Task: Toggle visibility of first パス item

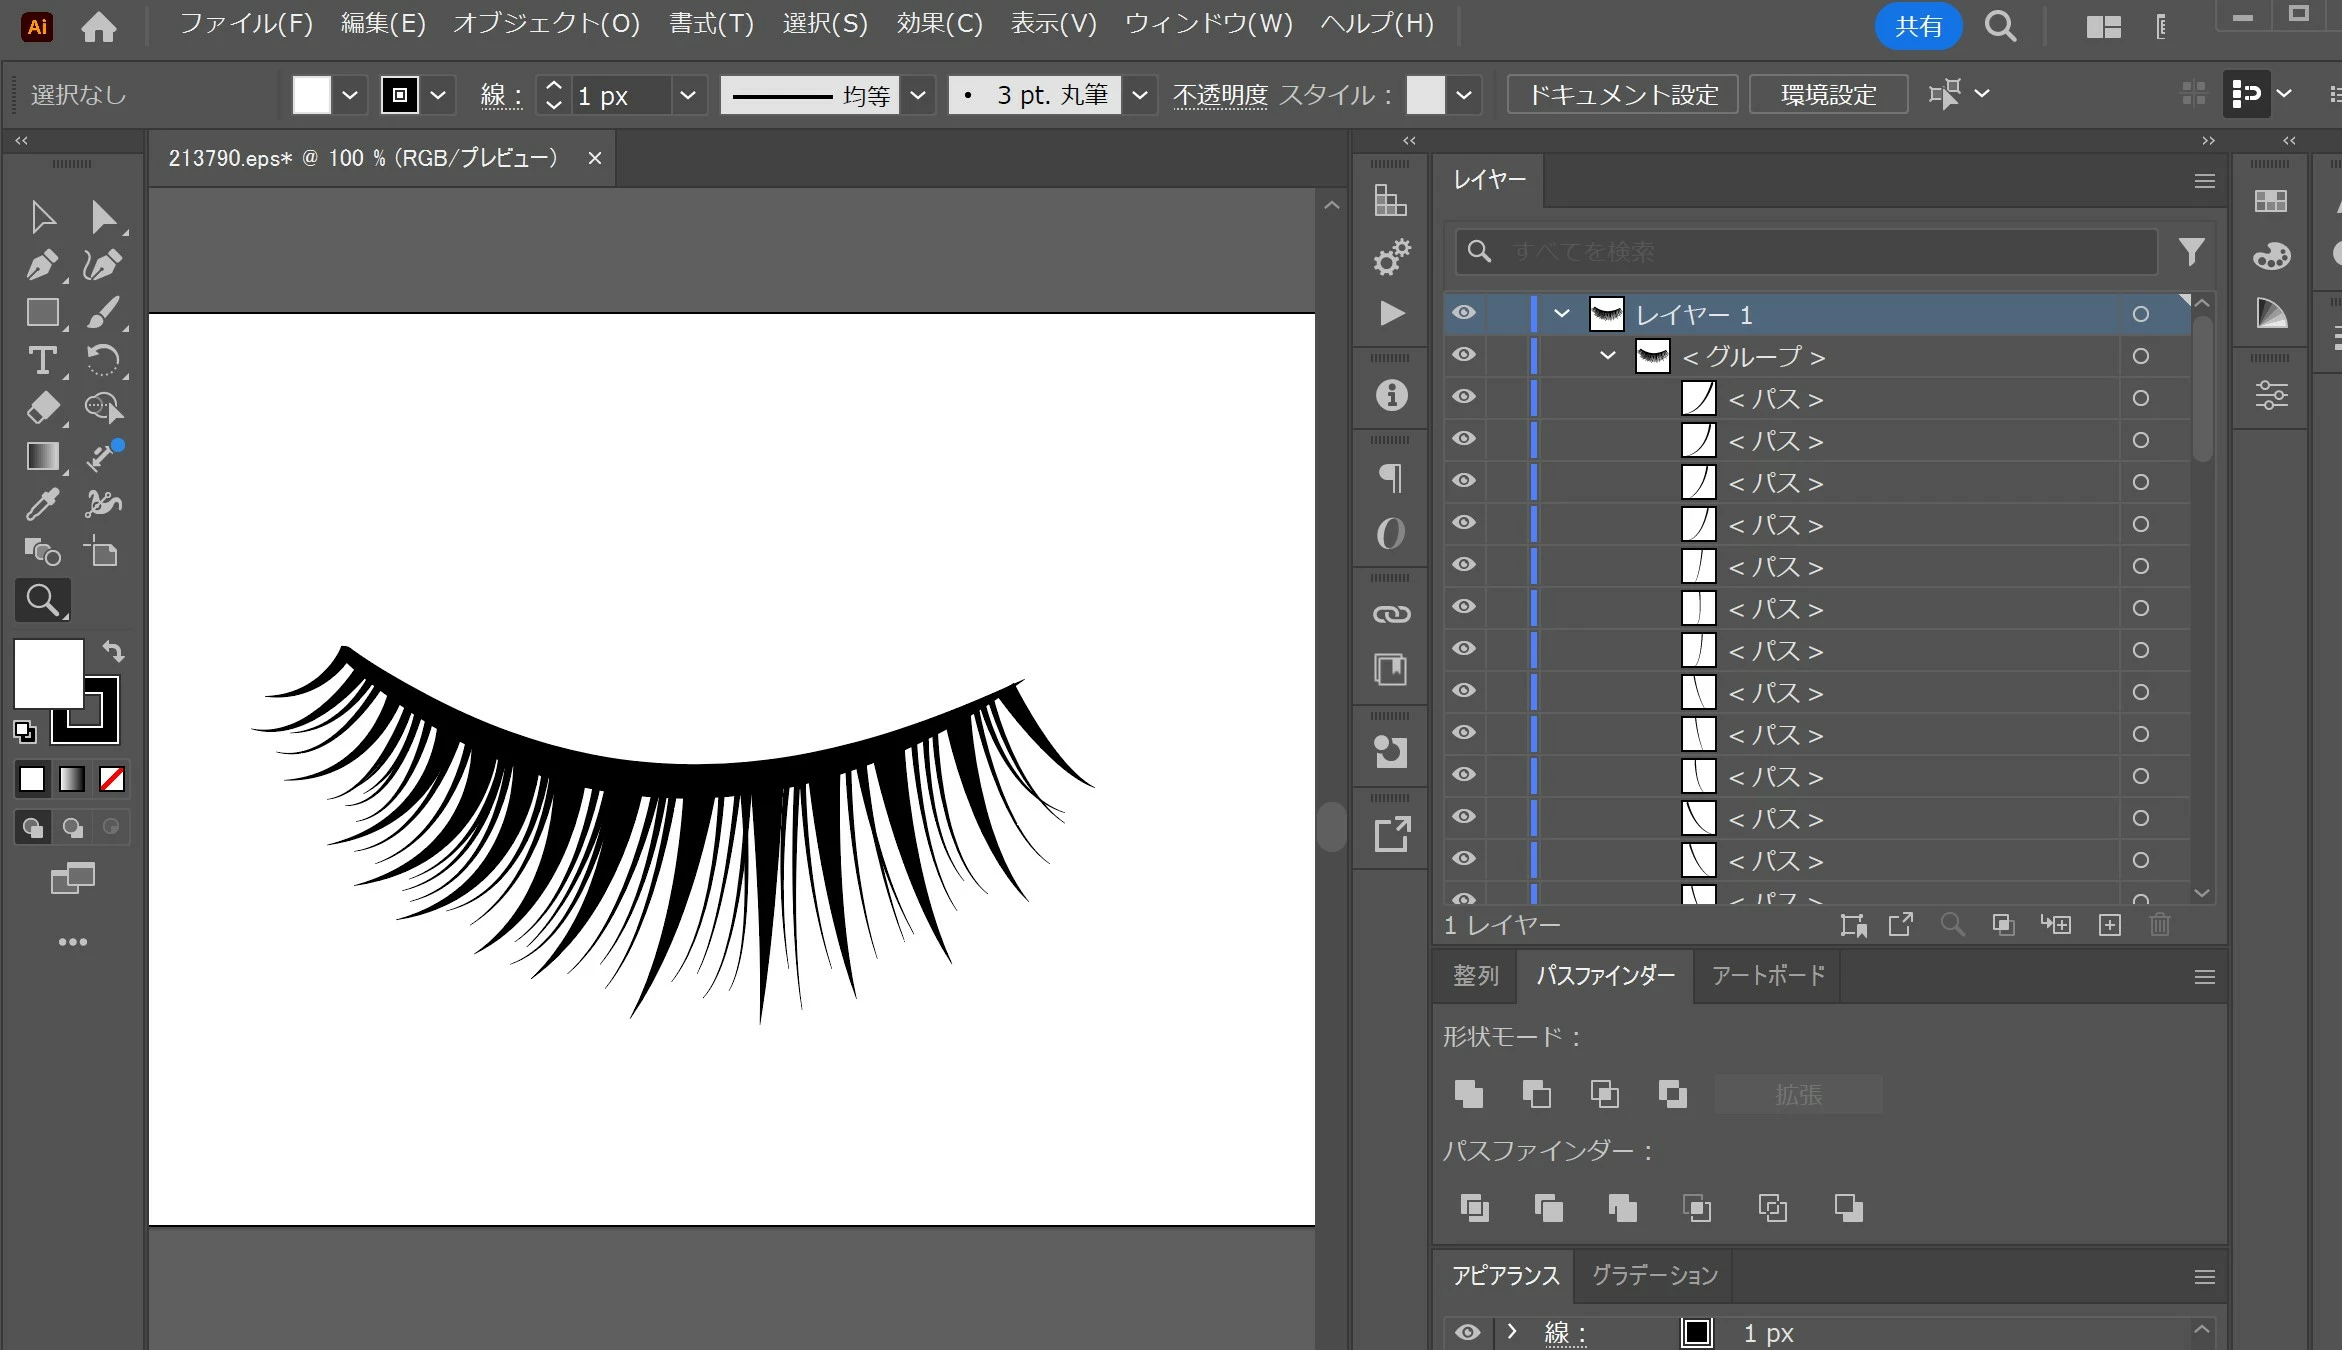Action: pyautogui.click(x=1464, y=397)
